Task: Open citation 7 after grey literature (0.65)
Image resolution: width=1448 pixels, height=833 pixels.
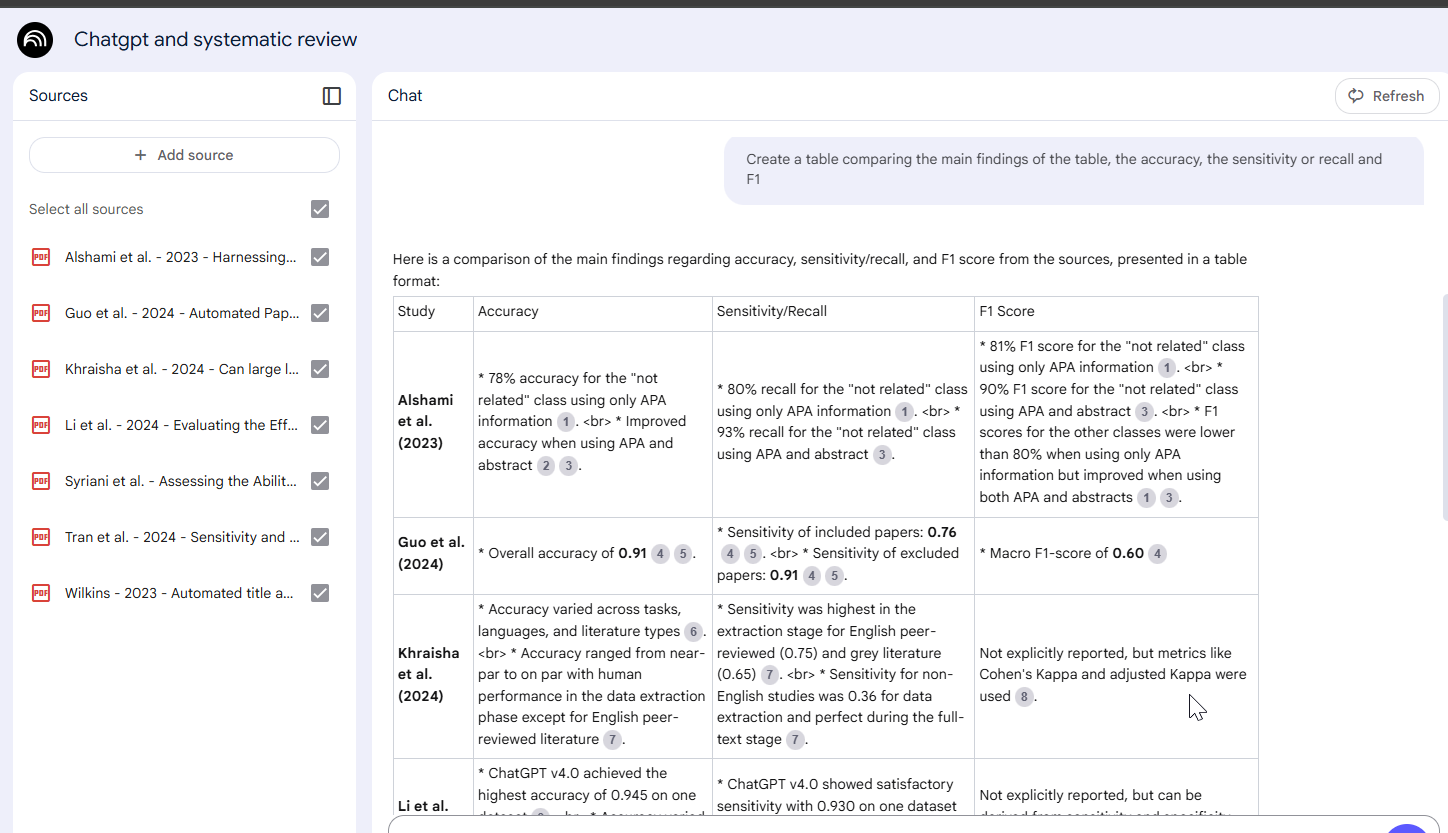Action: [x=769, y=675]
